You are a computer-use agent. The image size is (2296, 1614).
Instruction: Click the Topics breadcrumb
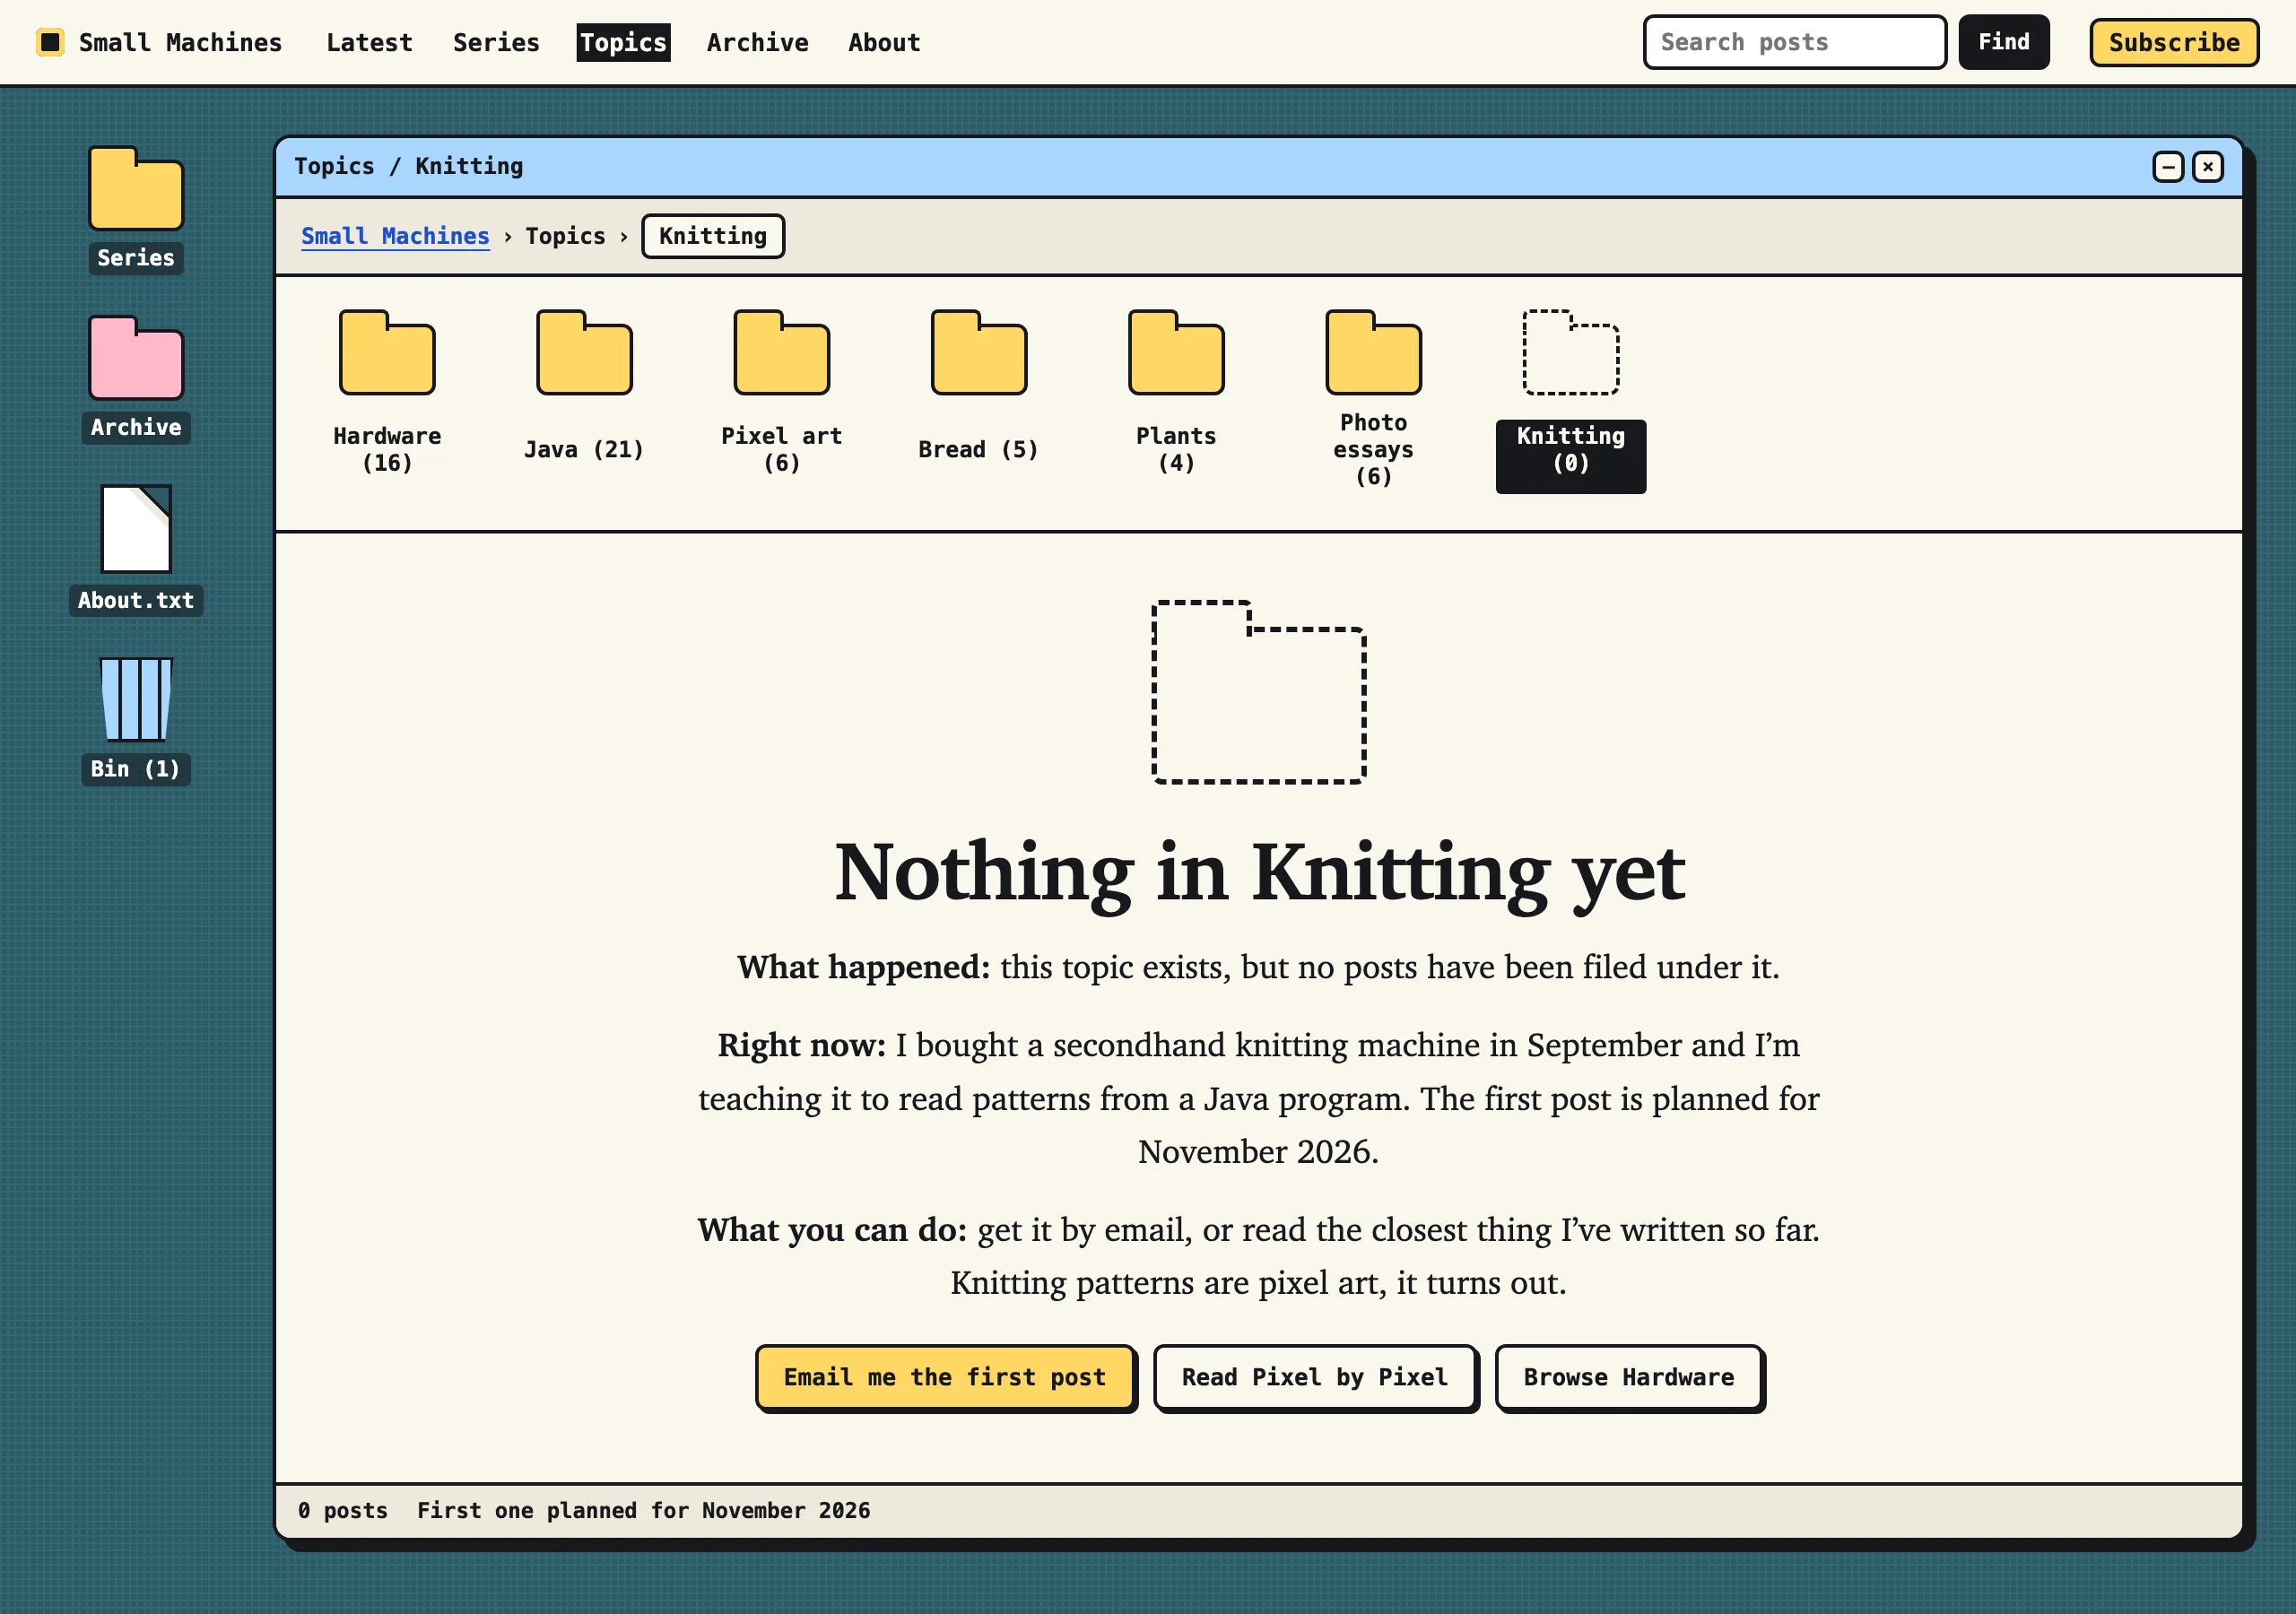point(565,236)
